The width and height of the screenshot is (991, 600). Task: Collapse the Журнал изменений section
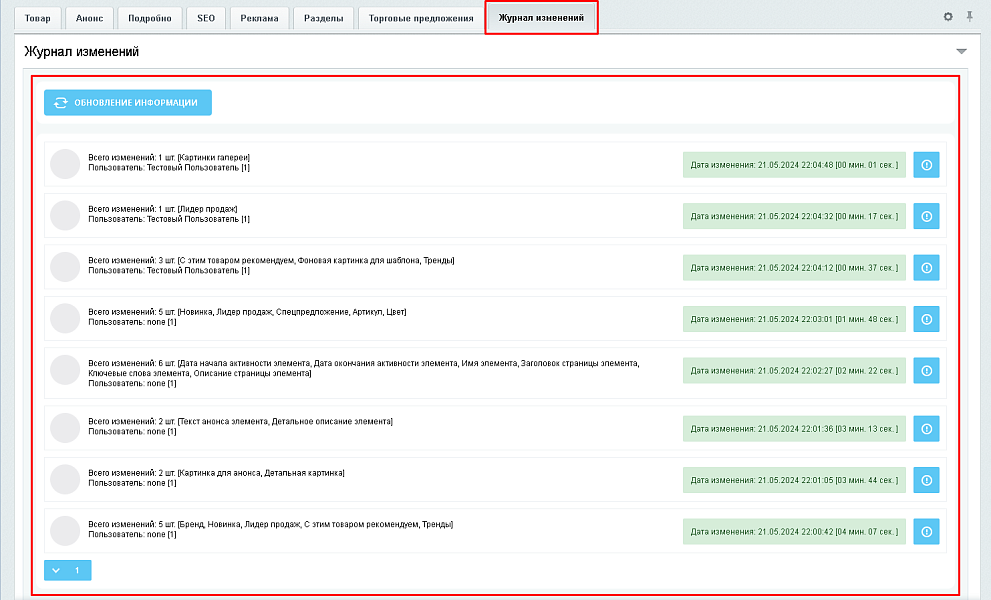[961, 51]
